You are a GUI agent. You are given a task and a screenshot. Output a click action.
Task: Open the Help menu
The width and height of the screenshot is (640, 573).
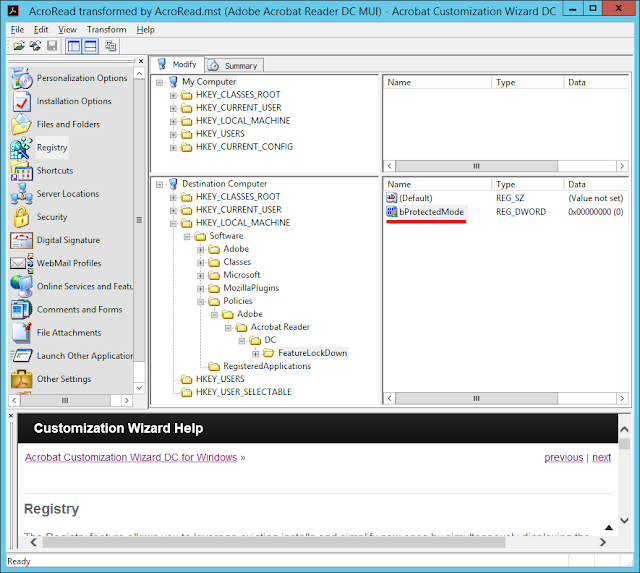(x=145, y=30)
